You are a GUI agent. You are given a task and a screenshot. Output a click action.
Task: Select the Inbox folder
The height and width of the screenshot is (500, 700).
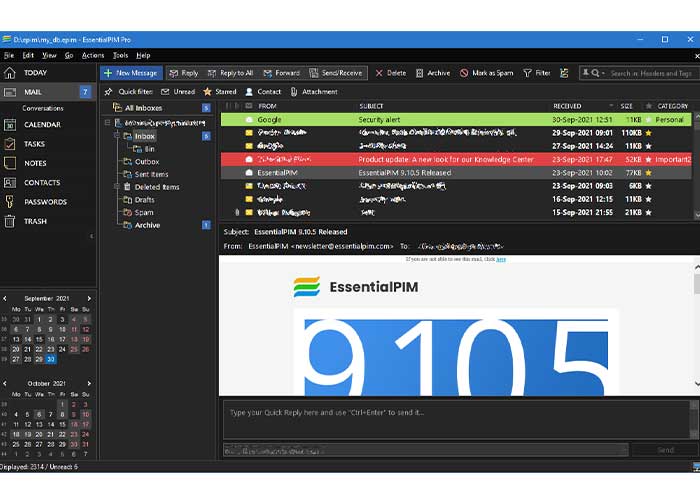click(145, 136)
